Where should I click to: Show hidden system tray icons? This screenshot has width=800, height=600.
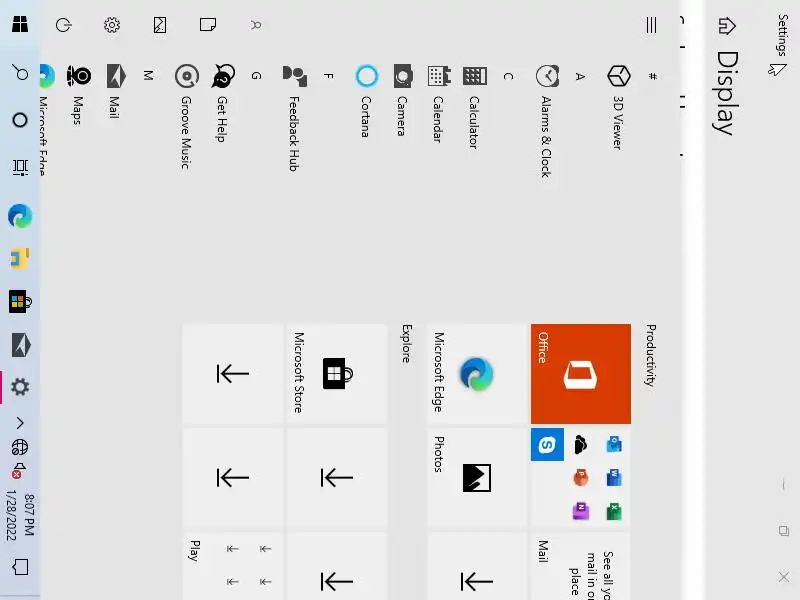click(x=20, y=423)
